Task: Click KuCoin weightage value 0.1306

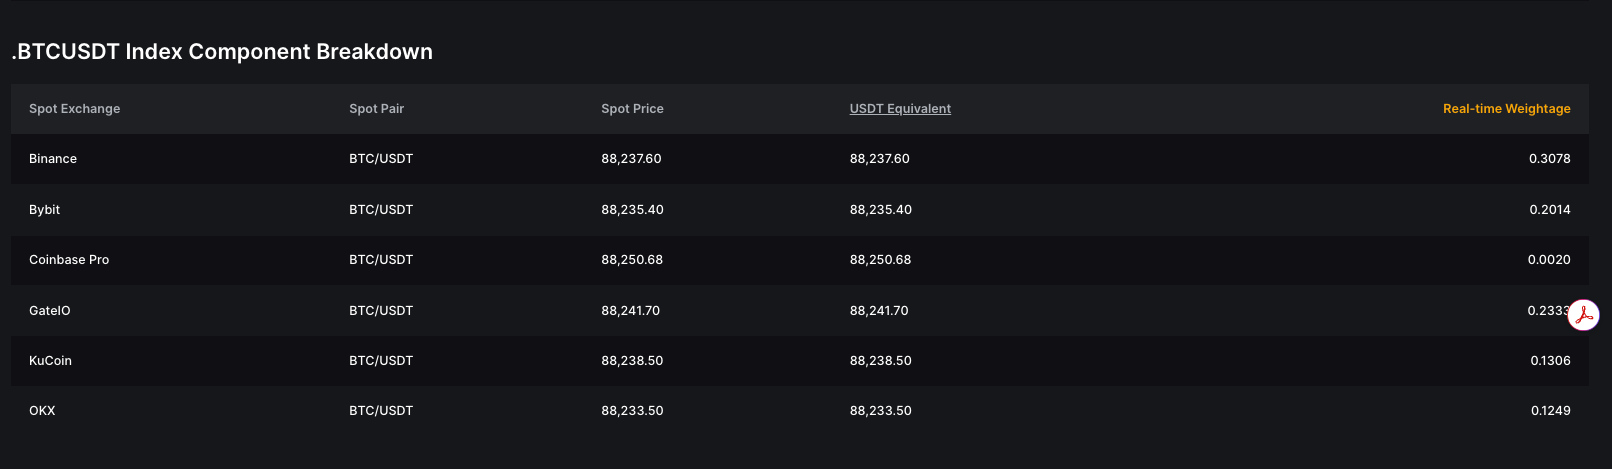Action: pyautogui.click(x=1550, y=361)
